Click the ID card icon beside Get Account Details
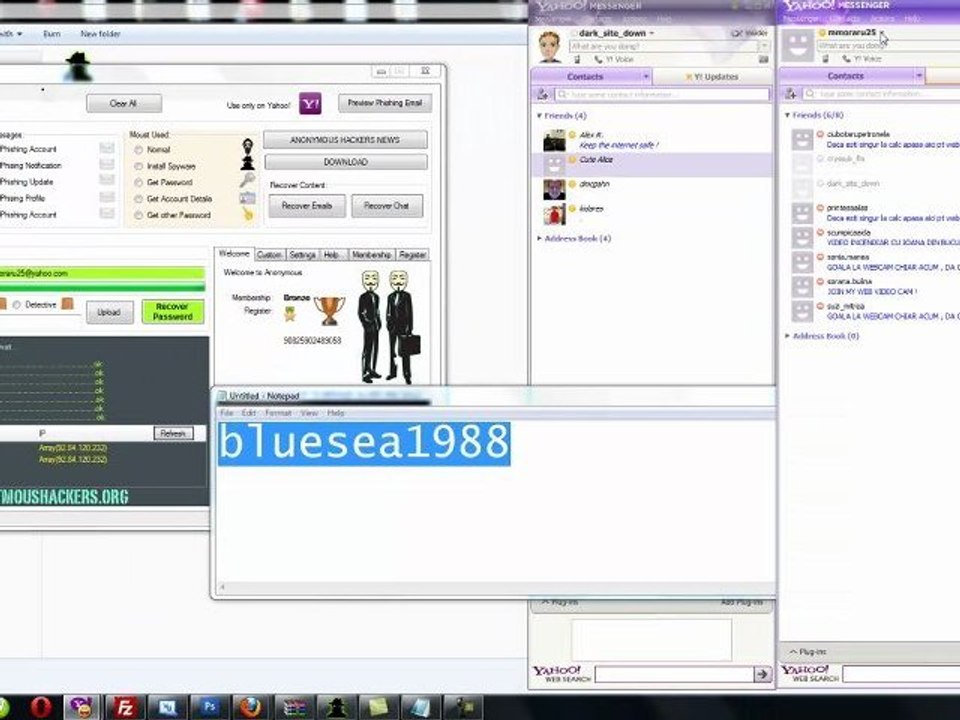This screenshot has height=720, width=960. [x=247, y=198]
